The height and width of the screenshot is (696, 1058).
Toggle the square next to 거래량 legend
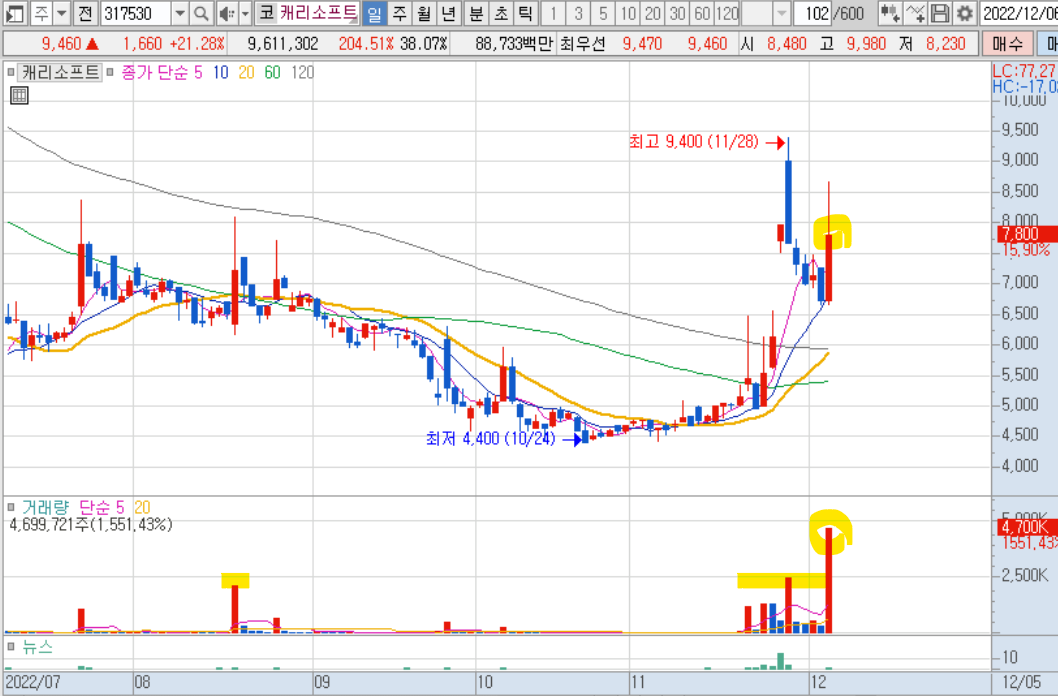pyautogui.click(x=10, y=506)
